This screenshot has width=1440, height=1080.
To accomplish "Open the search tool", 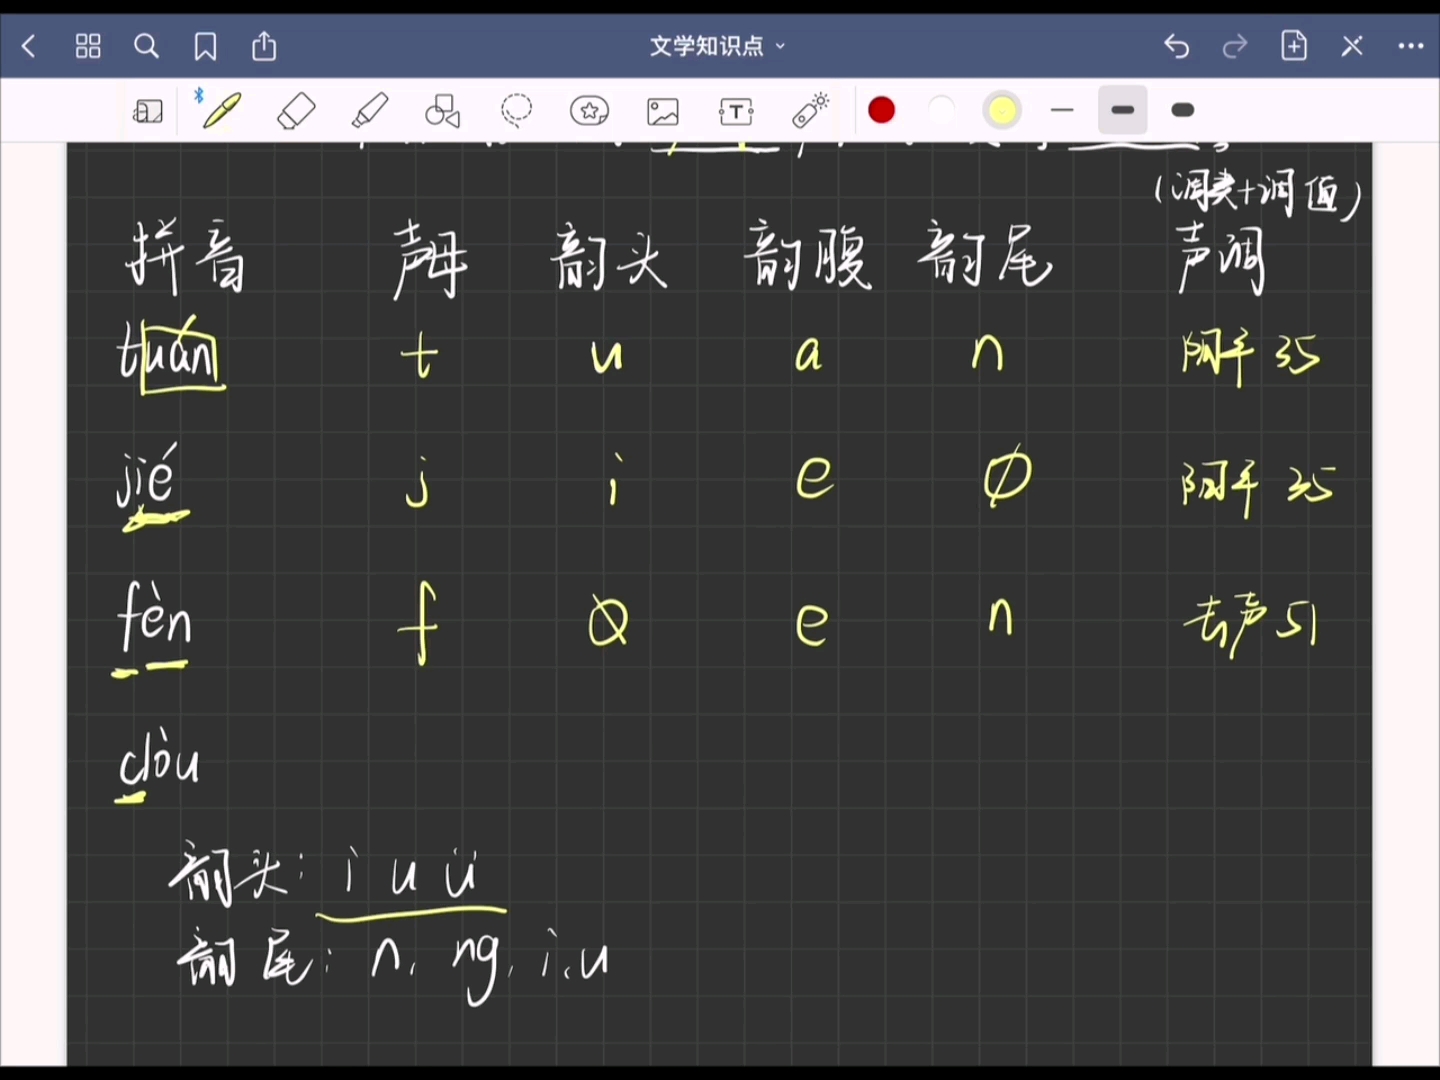I will (147, 46).
